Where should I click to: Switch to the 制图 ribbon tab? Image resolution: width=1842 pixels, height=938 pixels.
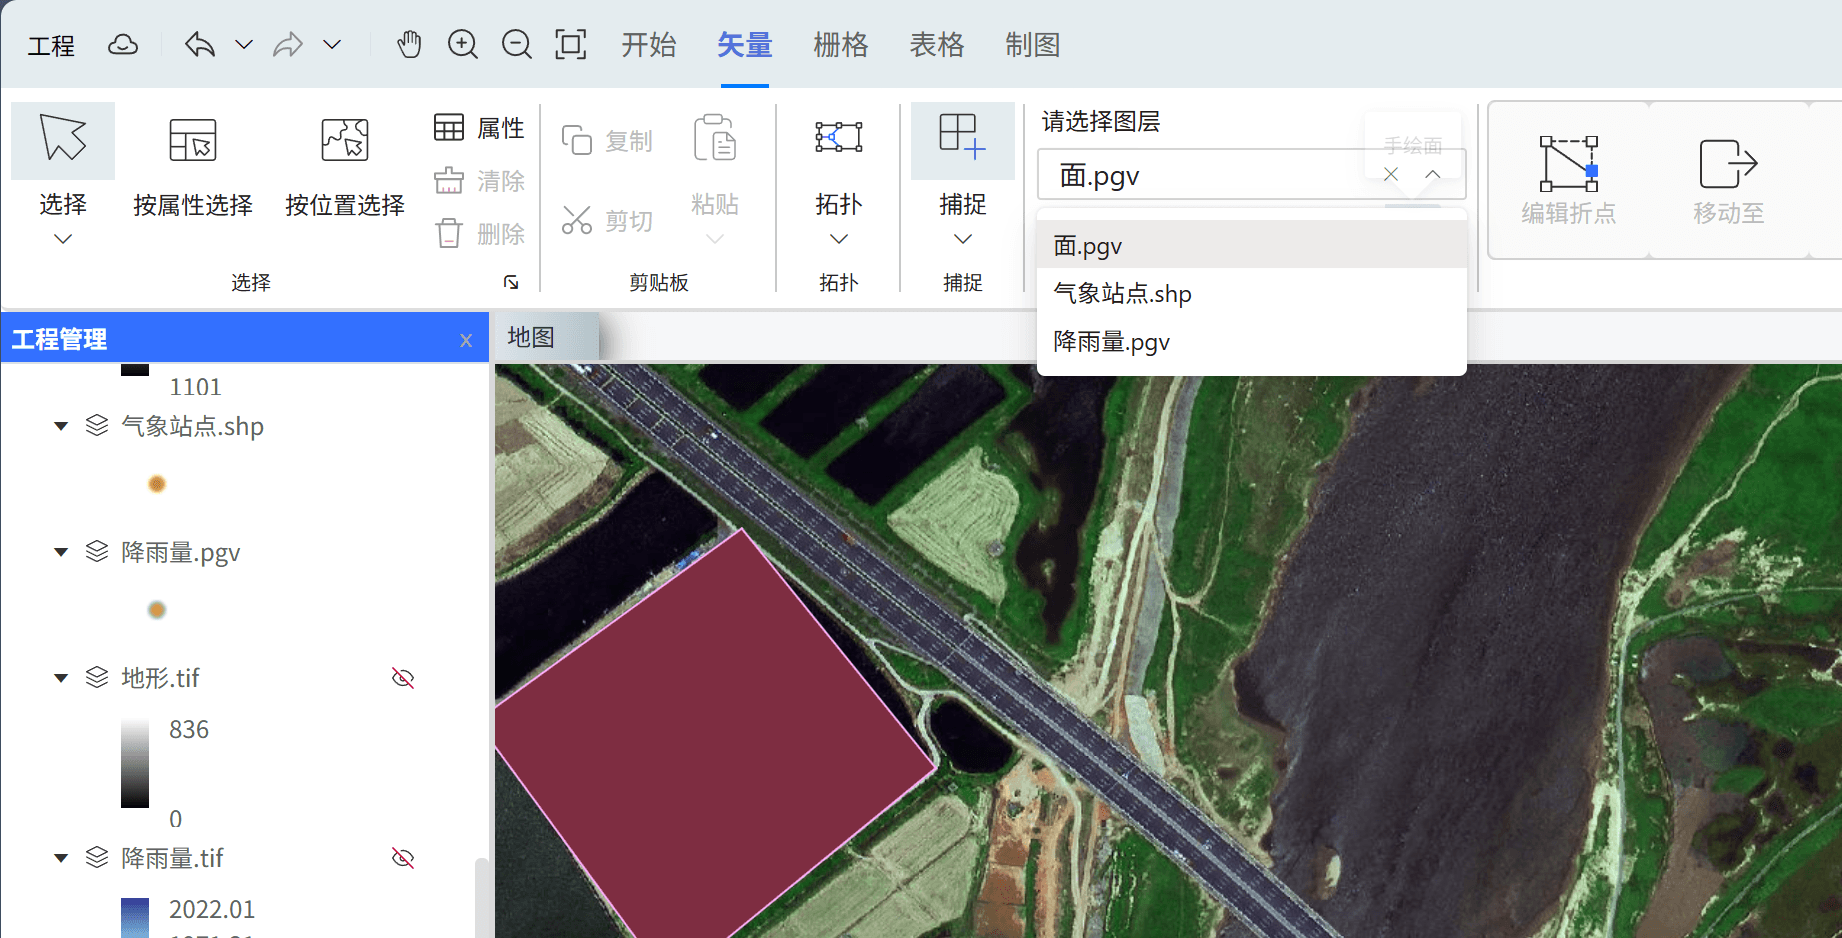coord(1032,45)
